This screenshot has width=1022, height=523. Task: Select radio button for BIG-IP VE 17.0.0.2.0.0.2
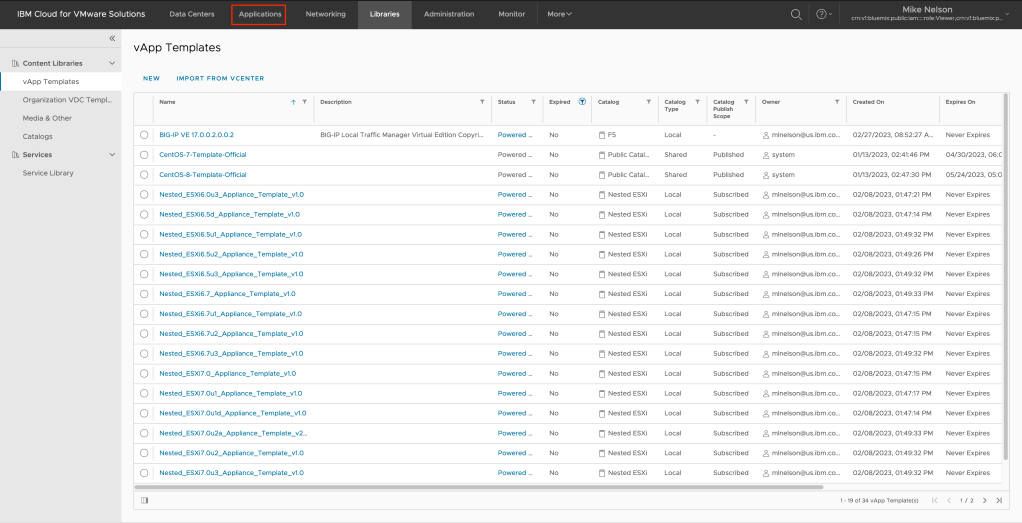click(144, 135)
